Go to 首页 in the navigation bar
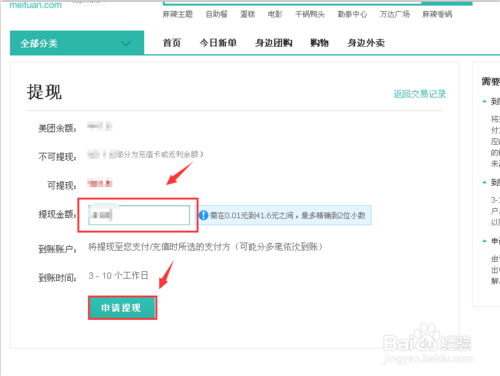This screenshot has height=376, width=500. coord(172,43)
